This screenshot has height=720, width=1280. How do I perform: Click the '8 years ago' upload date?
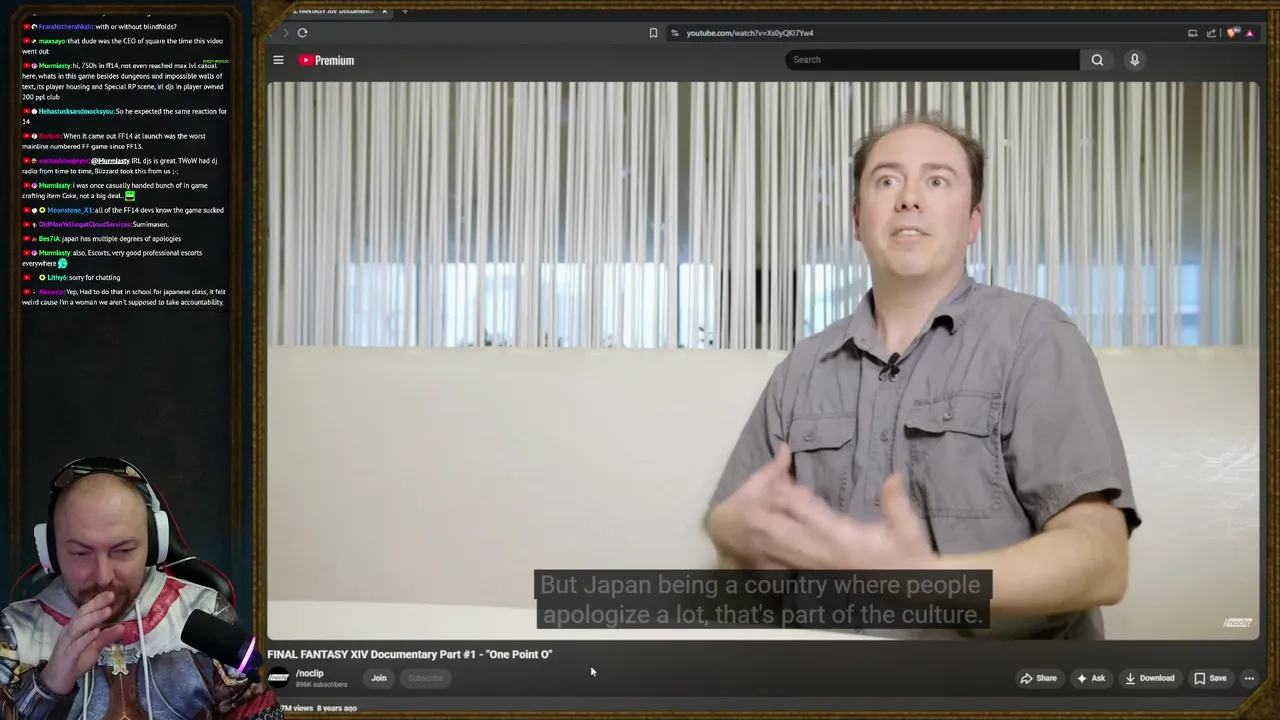tap(337, 708)
